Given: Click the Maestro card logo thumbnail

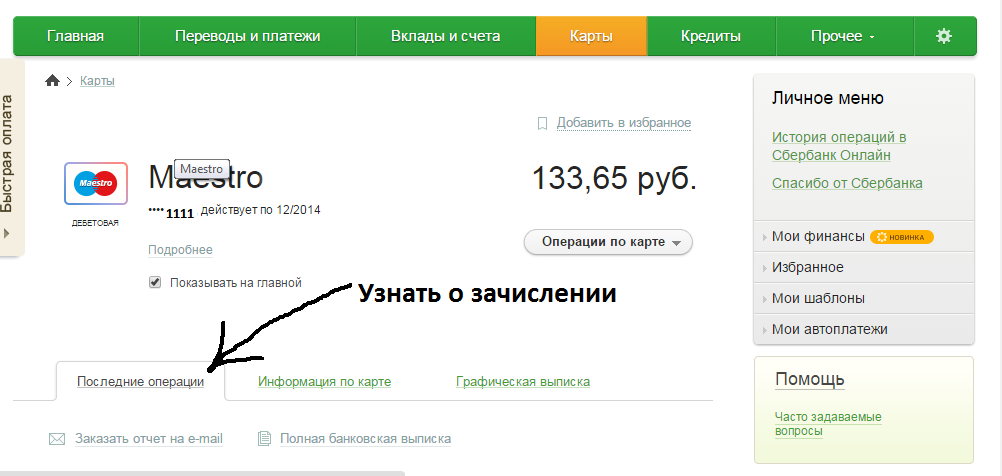Looking at the screenshot, I should (x=96, y=183).
